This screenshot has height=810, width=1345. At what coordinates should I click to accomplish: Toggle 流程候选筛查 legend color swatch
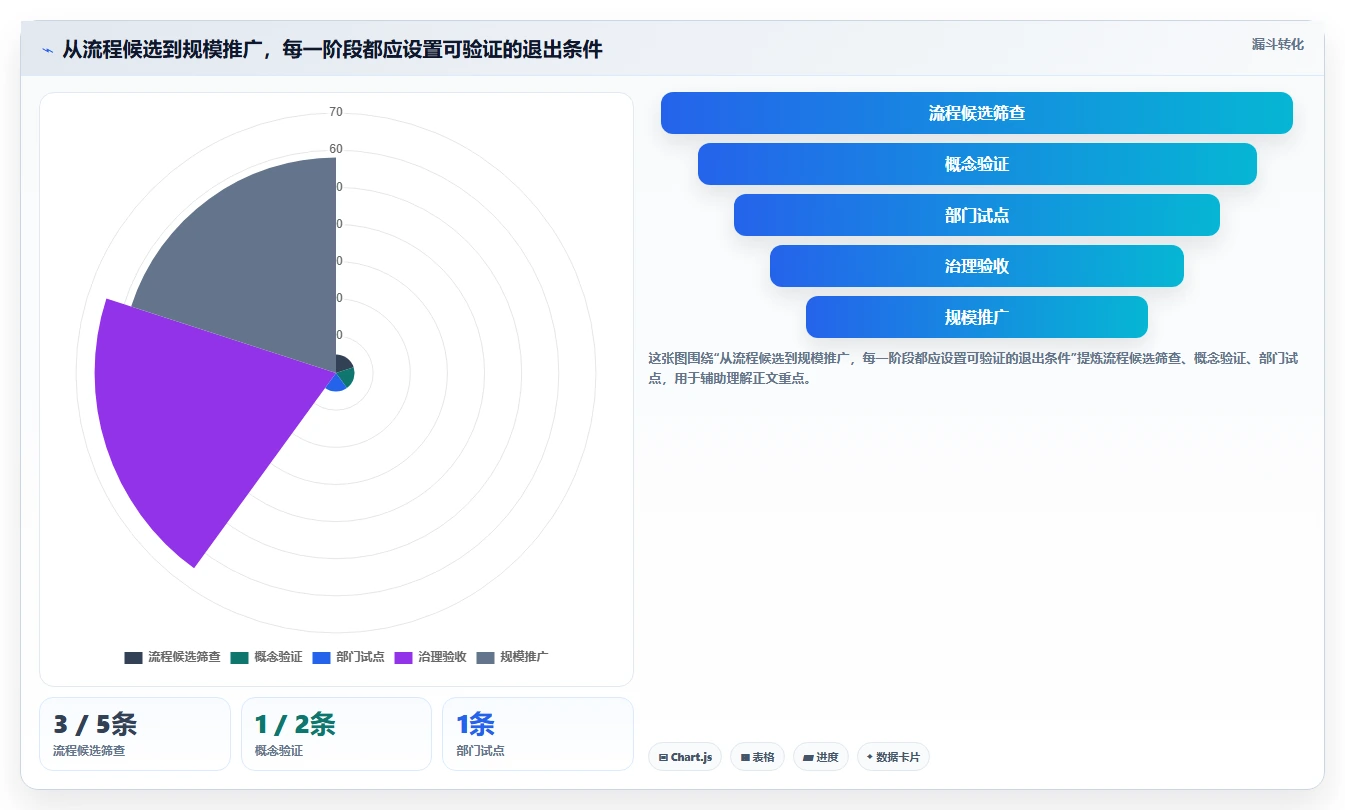133,657
